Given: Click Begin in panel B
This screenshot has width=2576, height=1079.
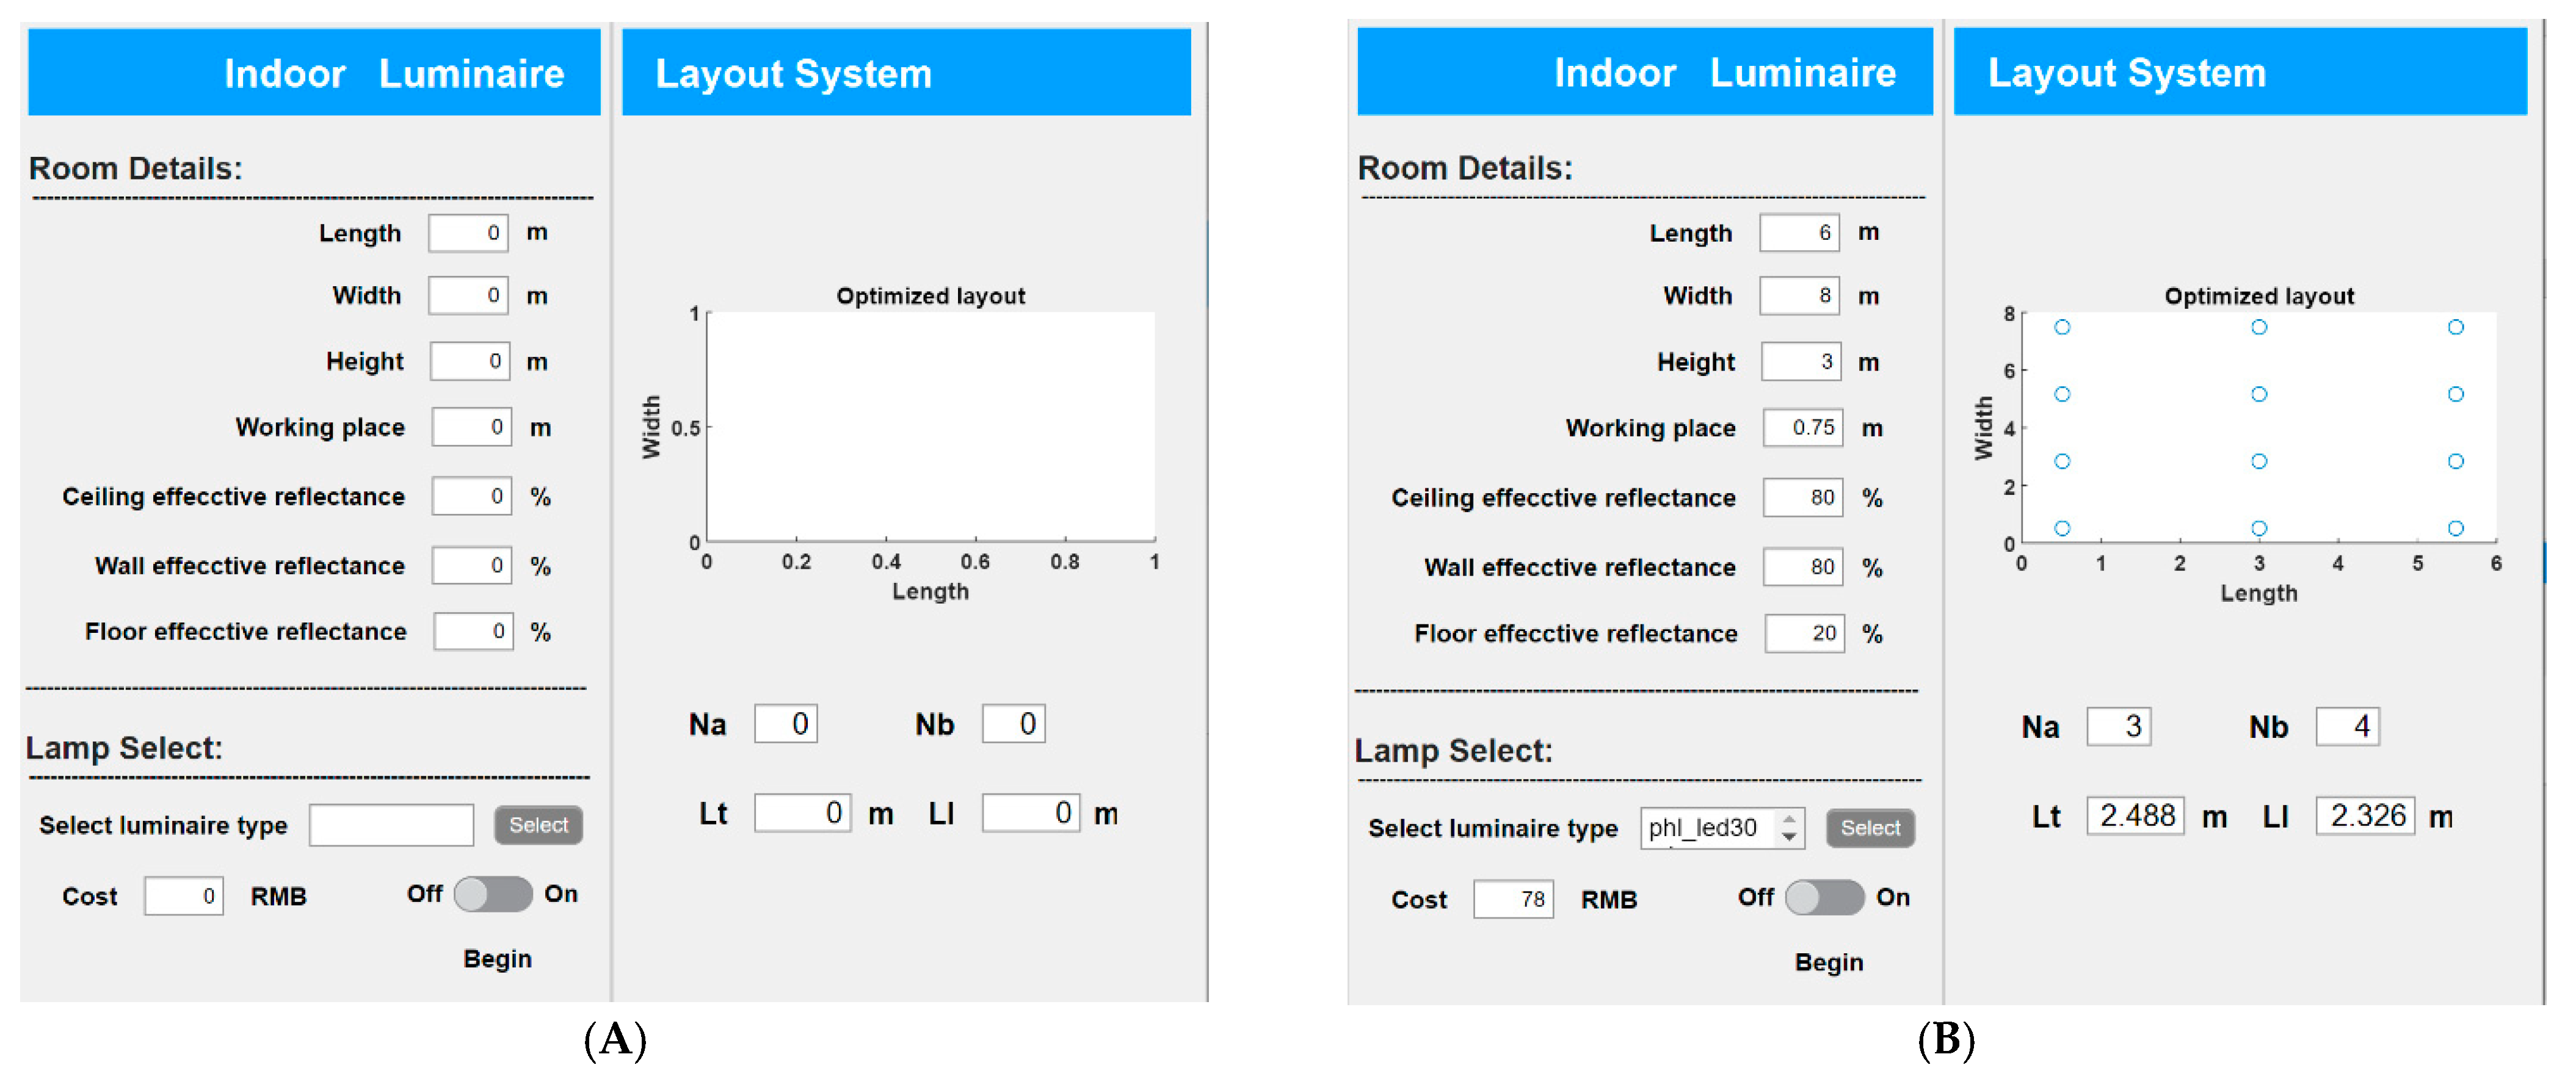Looking at the screenshot, I should coord(1828,962).
